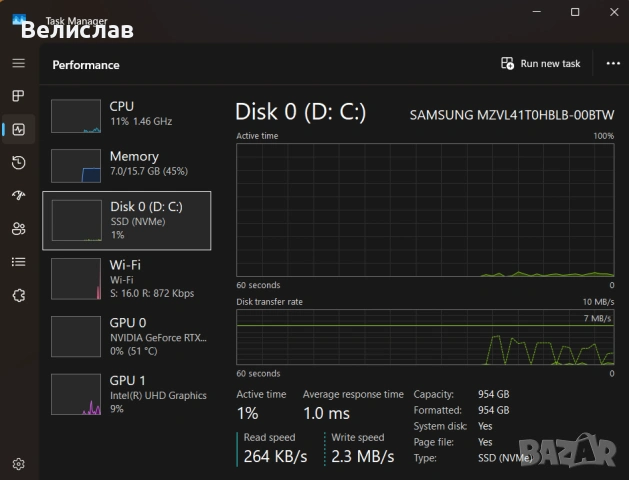Select the Disk 0 (D: C:) entry

(127, 221)
